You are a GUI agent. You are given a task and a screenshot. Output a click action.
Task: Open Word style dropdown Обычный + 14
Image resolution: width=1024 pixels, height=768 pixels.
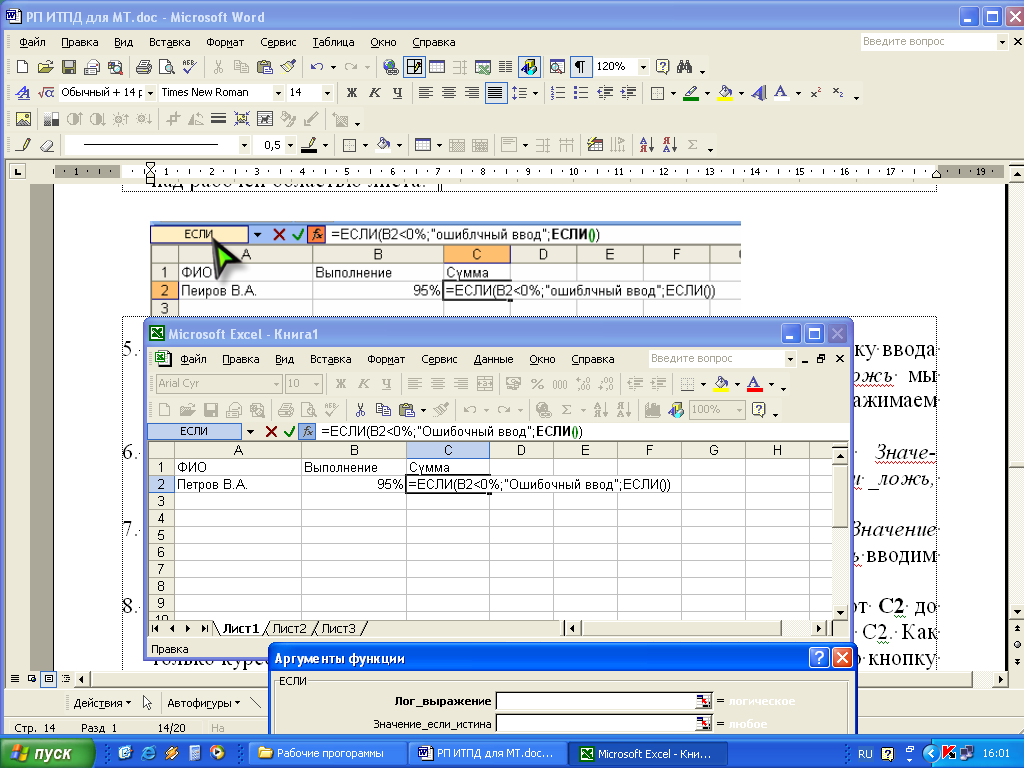point(150,93)
